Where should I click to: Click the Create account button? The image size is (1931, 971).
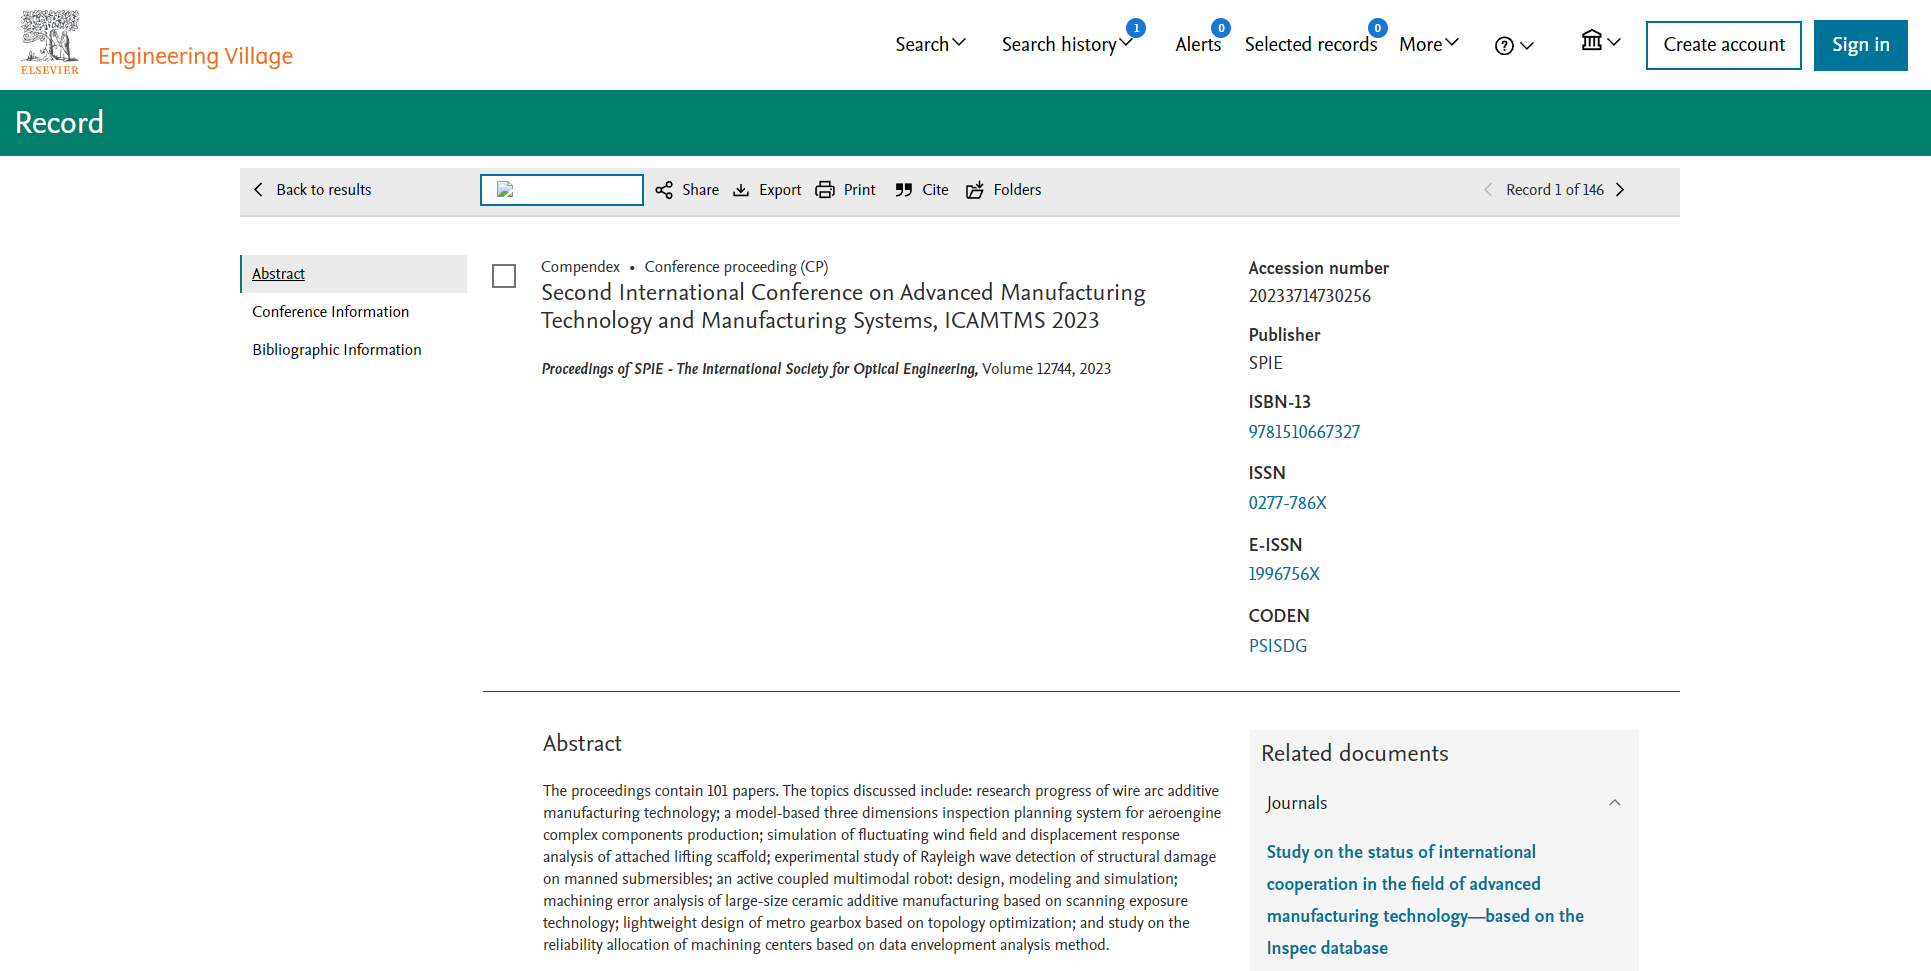click(x=1724, y=45)
